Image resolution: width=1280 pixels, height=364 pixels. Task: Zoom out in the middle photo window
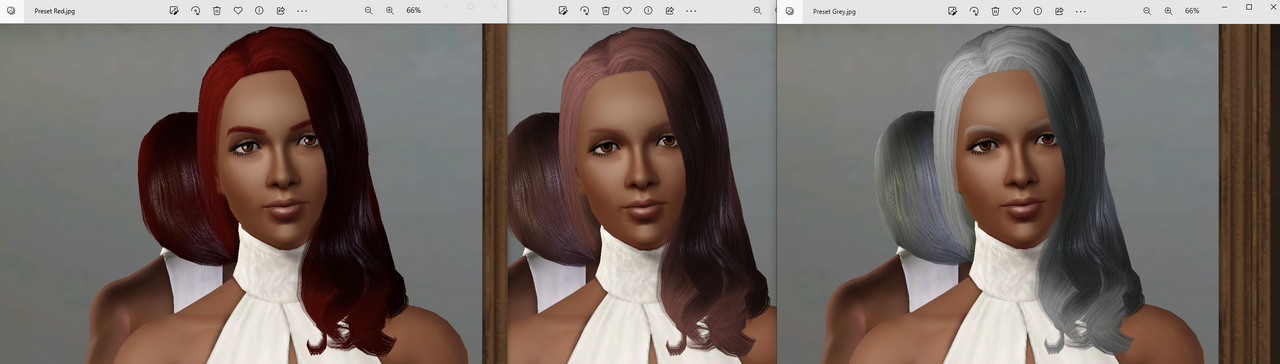[x=757, y=10]
